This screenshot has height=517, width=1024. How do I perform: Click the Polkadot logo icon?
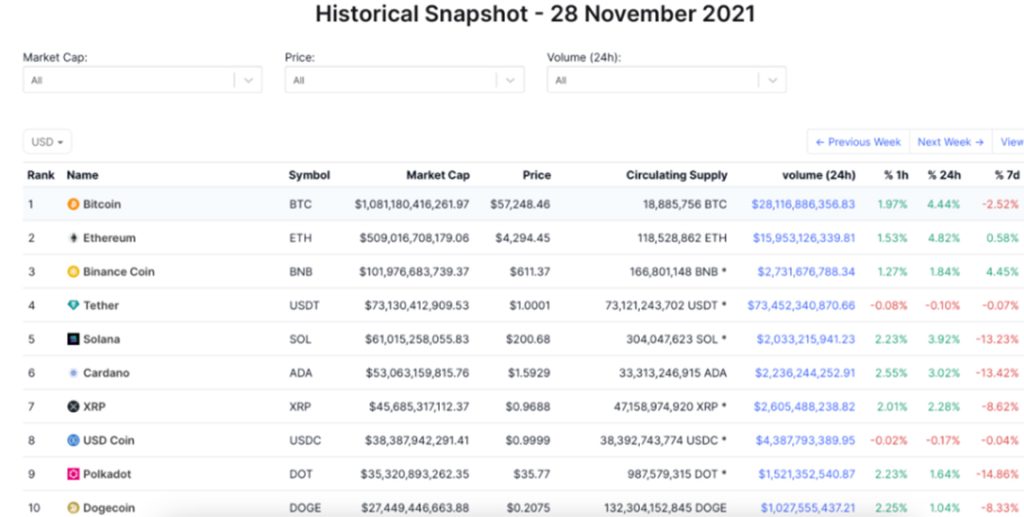point(73,474)
